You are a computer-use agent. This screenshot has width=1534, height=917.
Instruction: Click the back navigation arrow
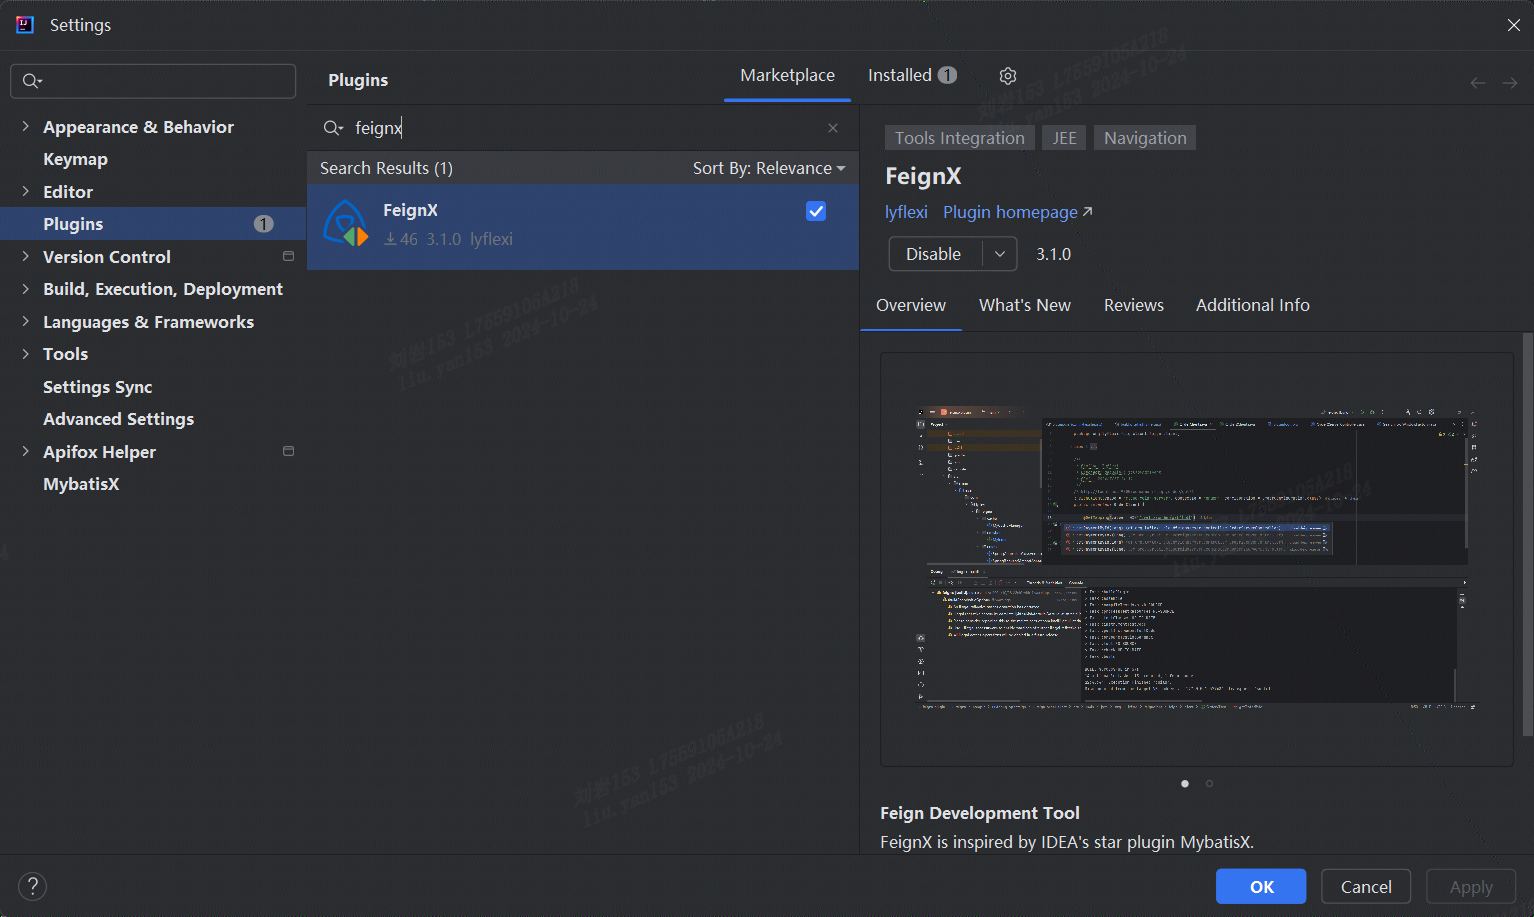[1477, 83]
